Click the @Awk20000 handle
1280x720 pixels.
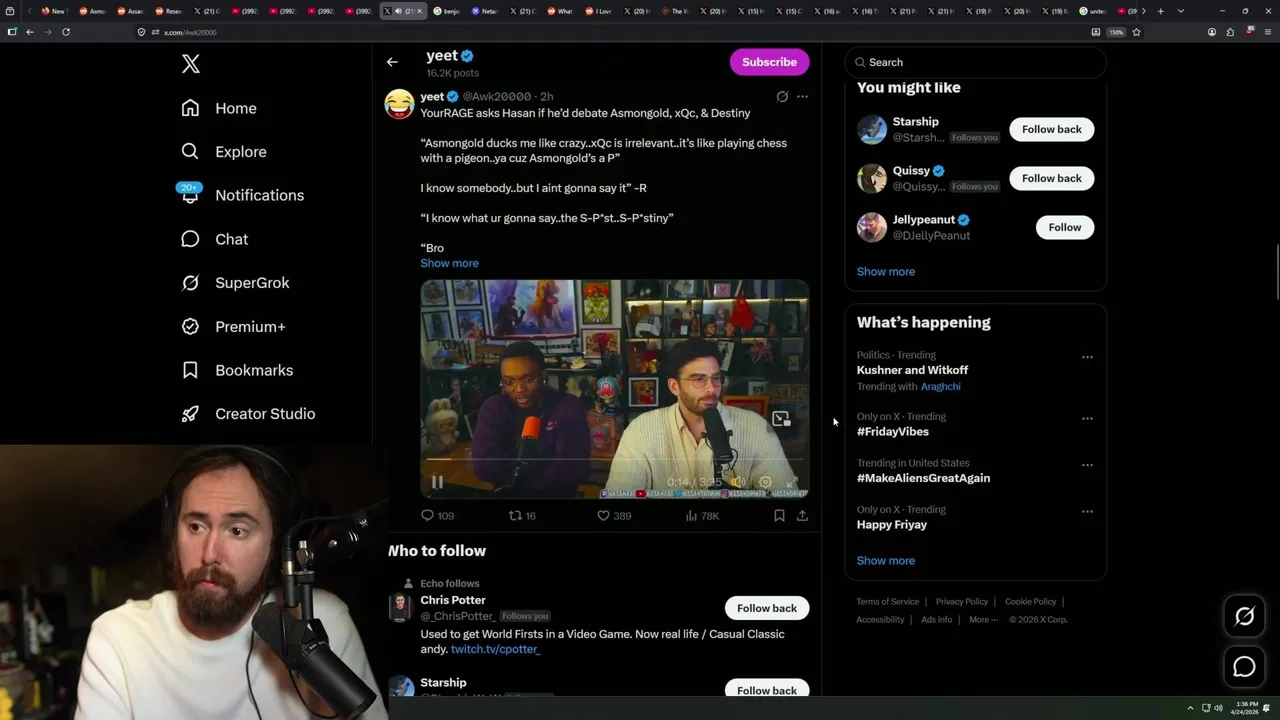point(496,97)
